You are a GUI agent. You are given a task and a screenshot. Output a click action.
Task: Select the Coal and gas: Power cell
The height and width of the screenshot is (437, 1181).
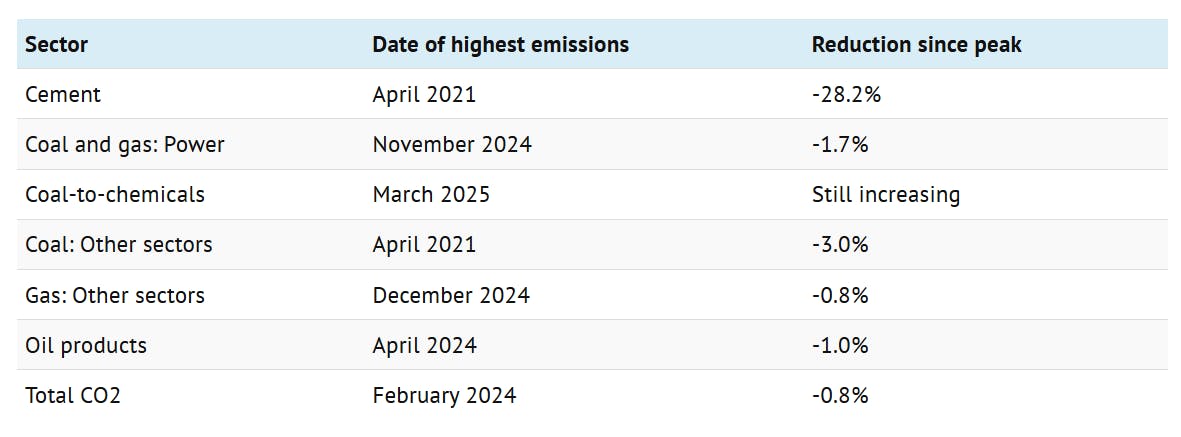click(x=124, y=145)
